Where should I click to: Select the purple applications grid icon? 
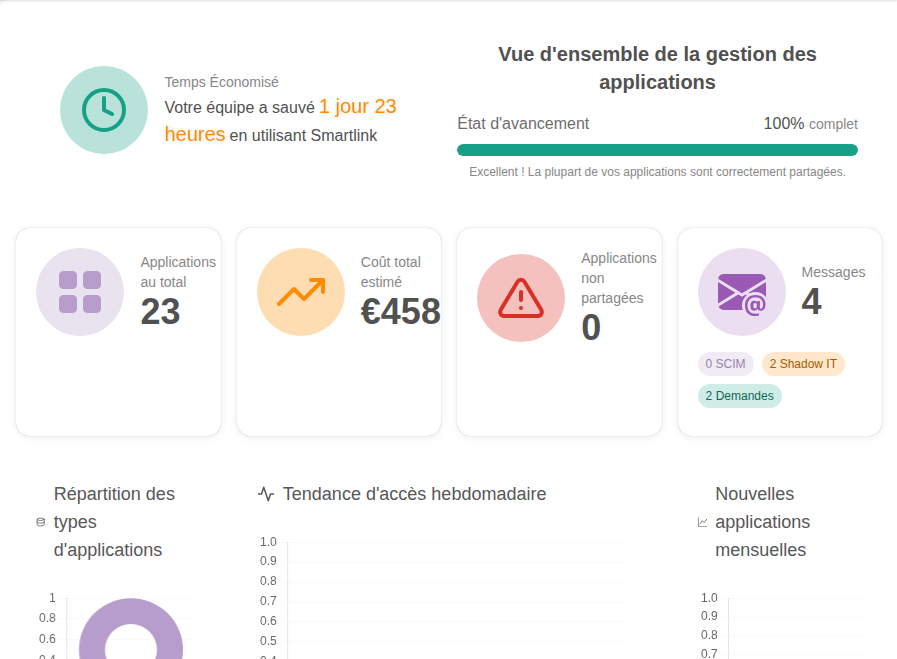point(79,291)
